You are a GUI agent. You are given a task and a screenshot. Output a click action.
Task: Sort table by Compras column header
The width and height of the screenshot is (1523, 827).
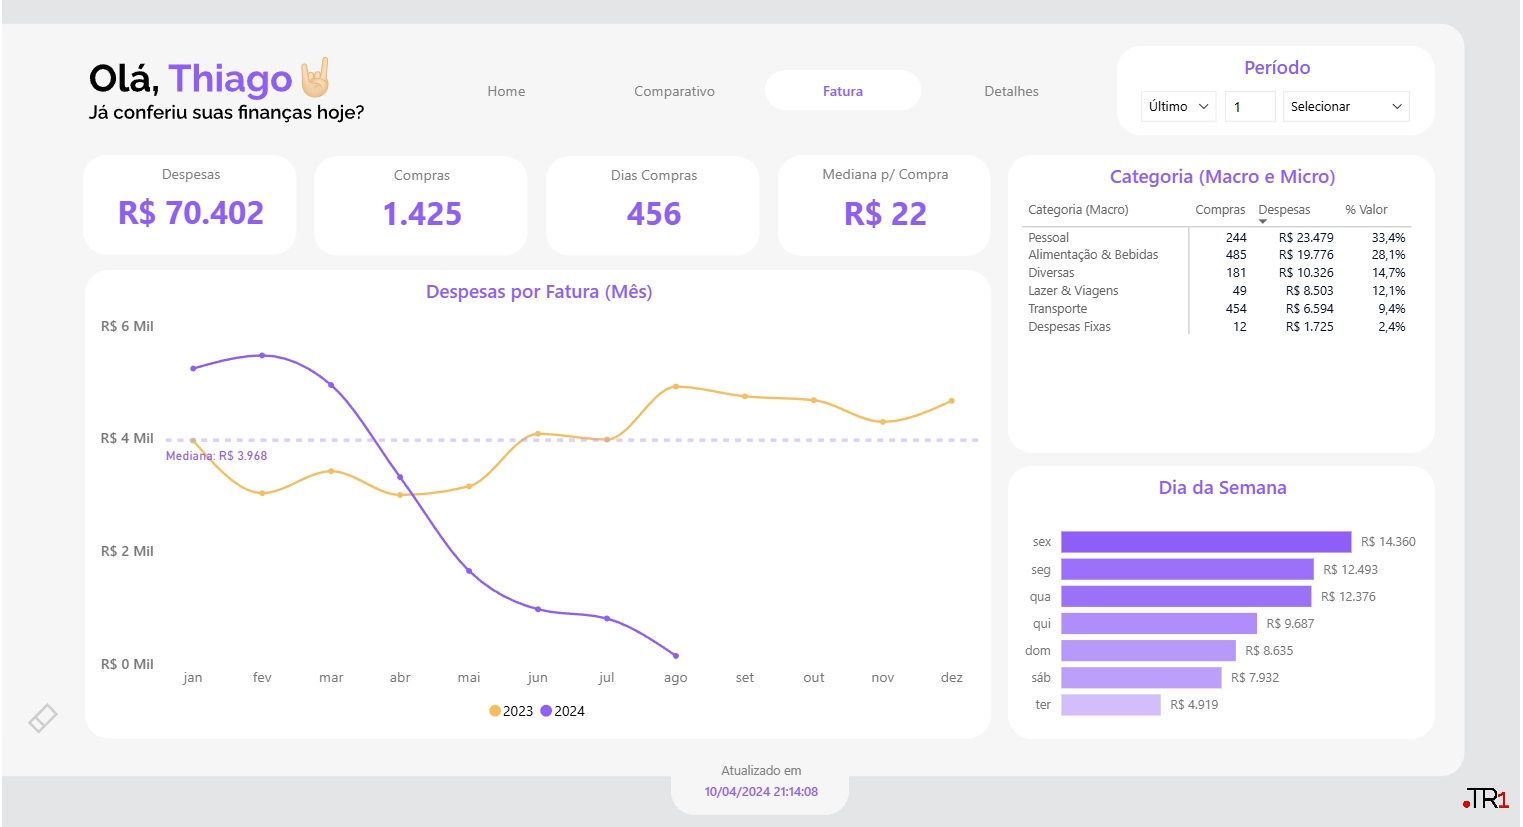(x=1220, y=210)
